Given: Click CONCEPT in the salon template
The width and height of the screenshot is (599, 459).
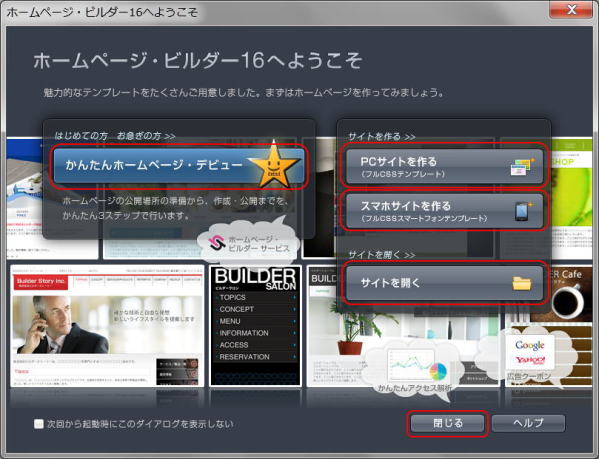Looking at the screenshot, I should point(236,309).
